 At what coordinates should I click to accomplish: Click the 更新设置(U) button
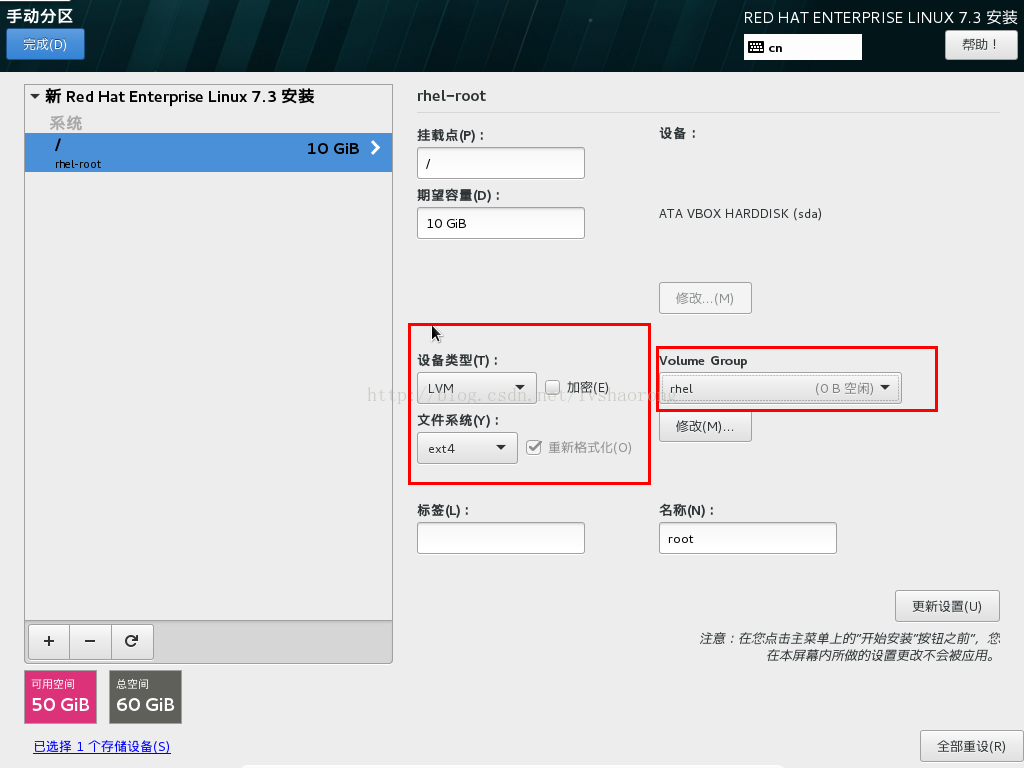tap(947, 606)
